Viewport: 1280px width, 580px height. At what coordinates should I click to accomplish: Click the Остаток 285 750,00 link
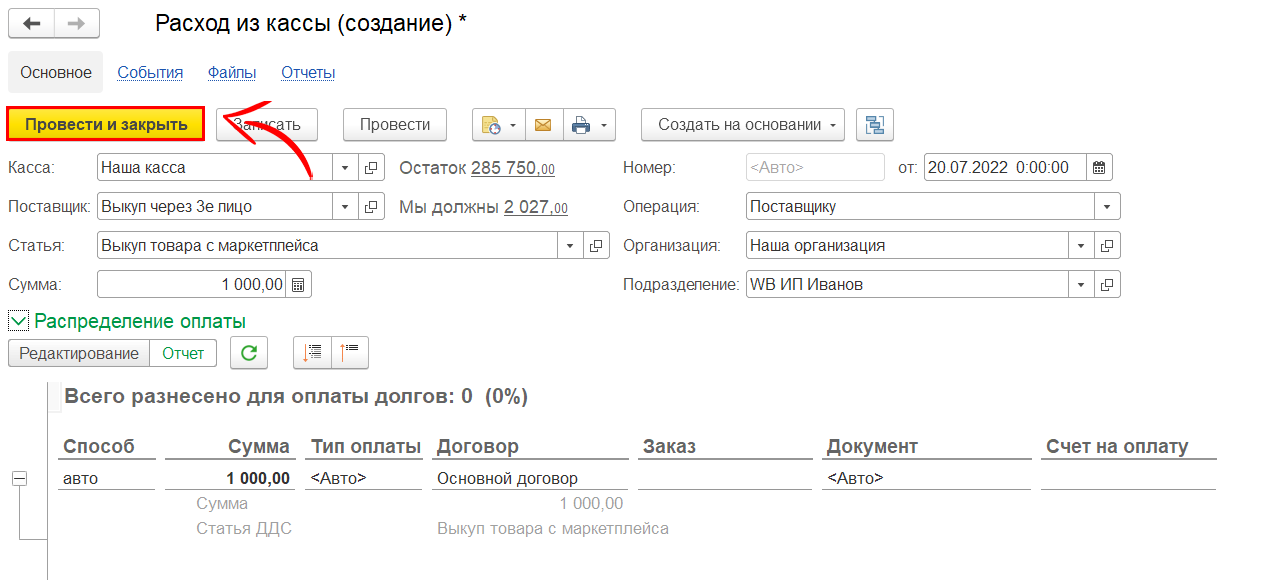(x=512, y=168)
